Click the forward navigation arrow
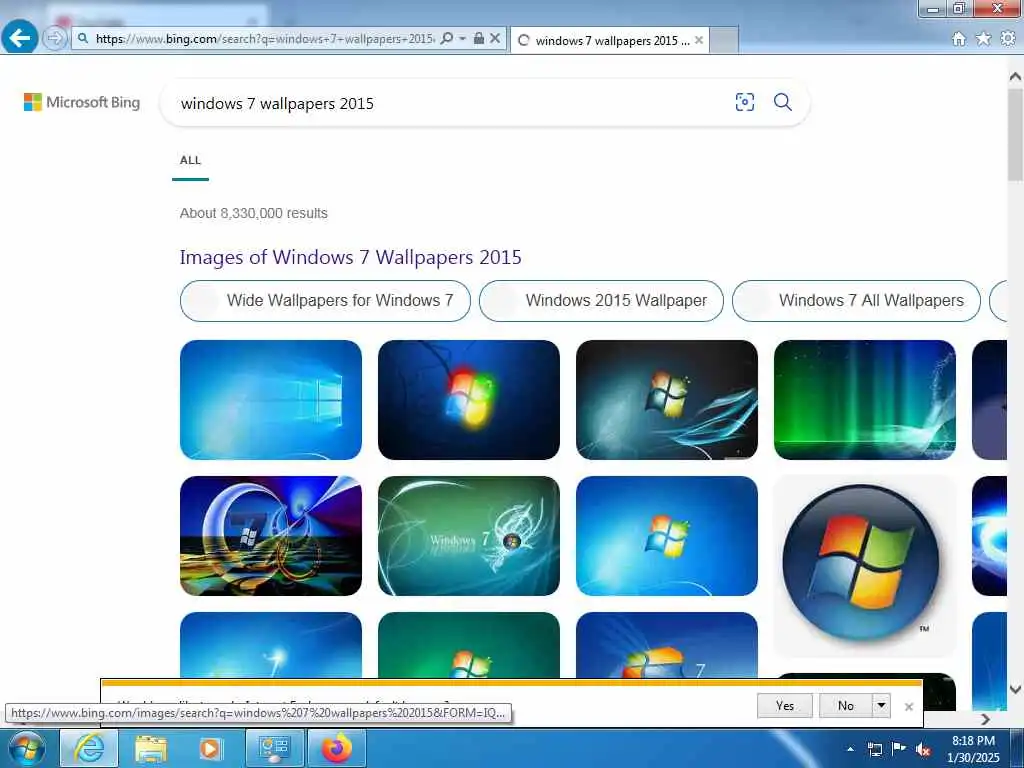Image resolution: width=1024 pixels, height=768 pixels. coord(55,39)
